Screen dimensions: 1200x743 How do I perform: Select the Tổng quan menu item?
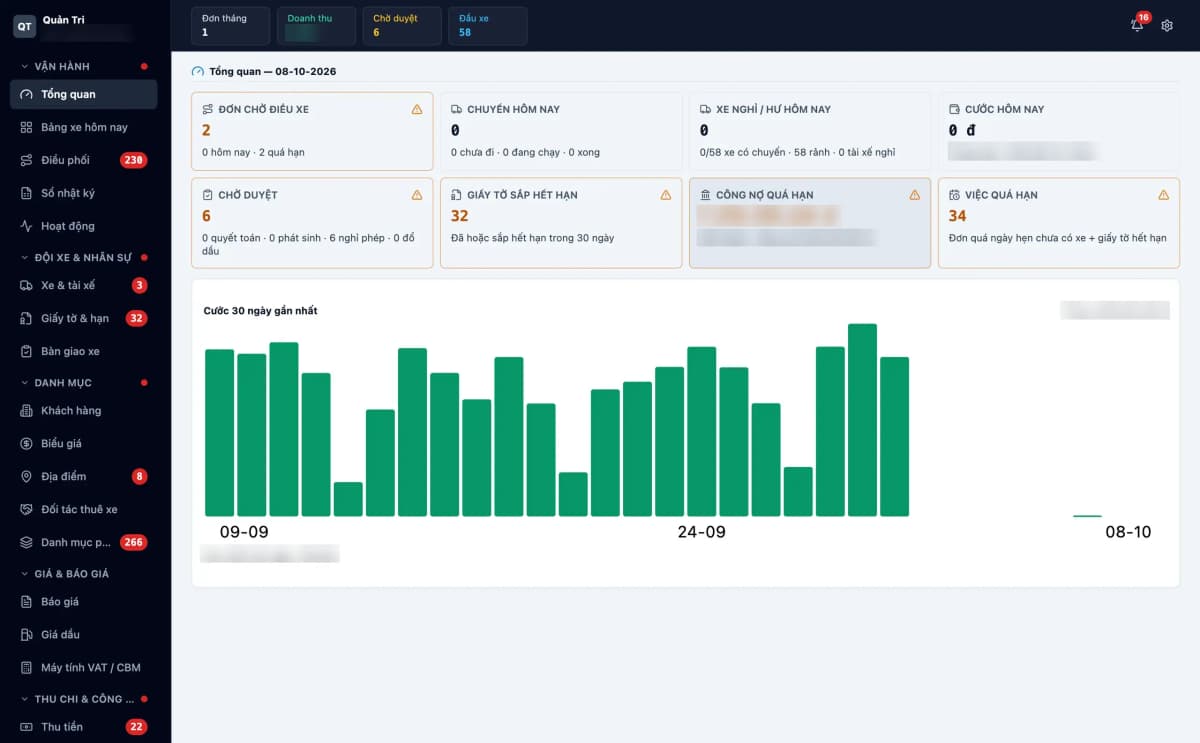pyautogui.click(x=84, y=94)
